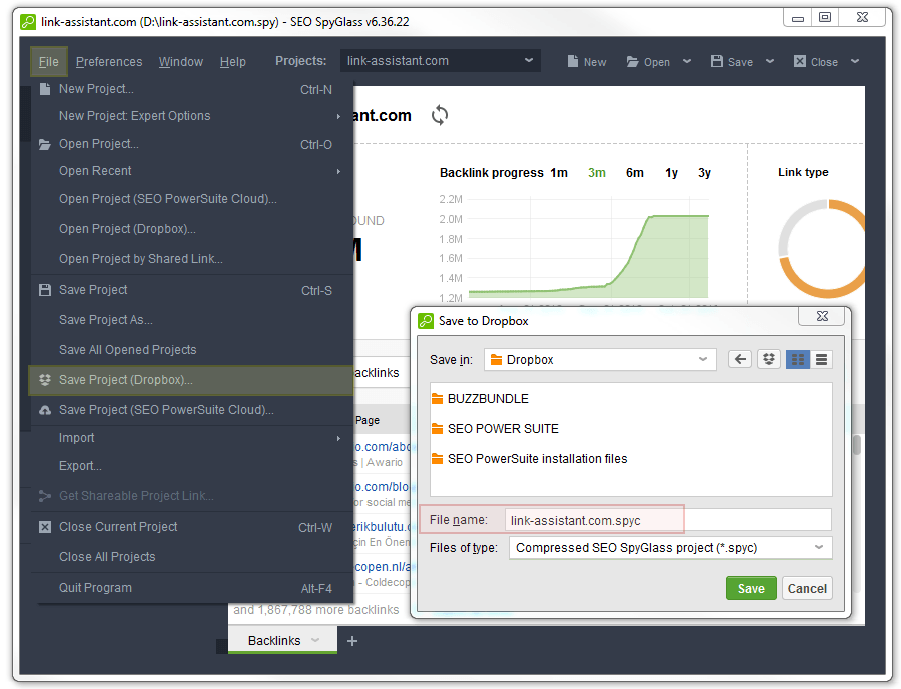Select Save Project (Dropbox) menu entry
Viewport: 901px width, 689px height.
191,380
